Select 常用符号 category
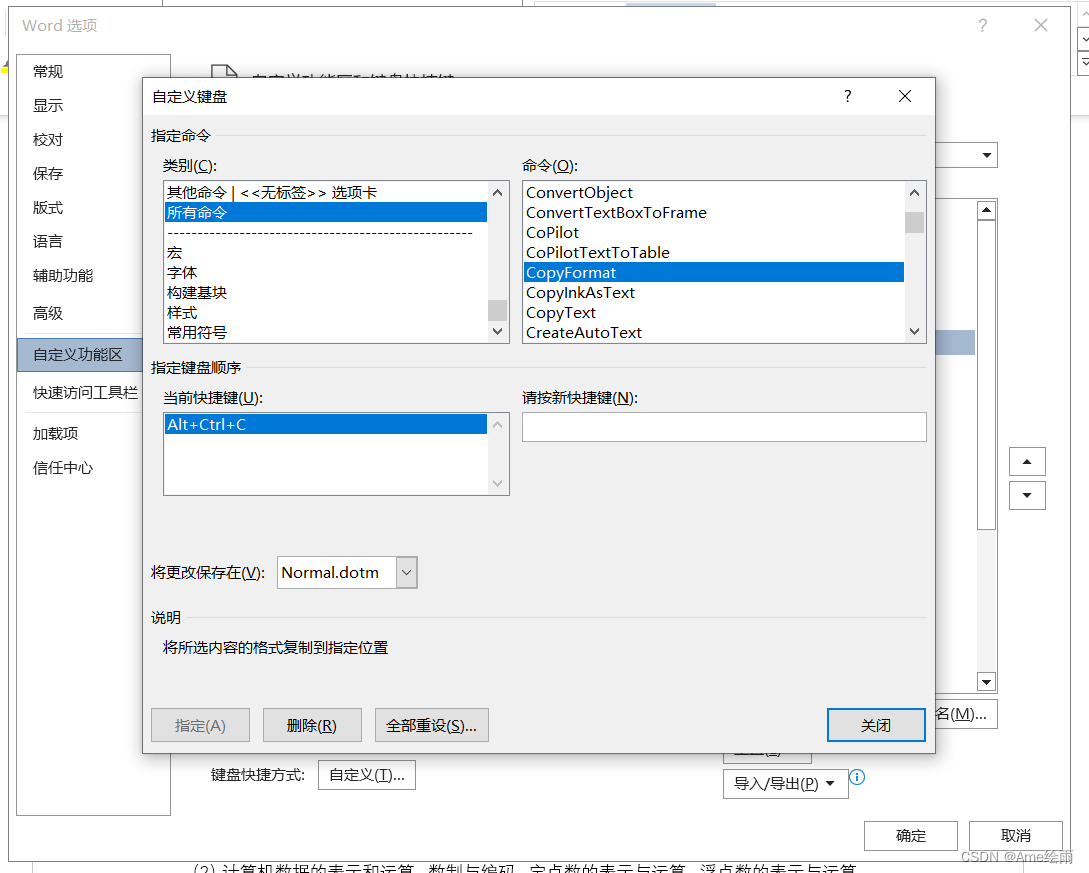This screenshot has height=873, width=1089. tap(326, 333)
